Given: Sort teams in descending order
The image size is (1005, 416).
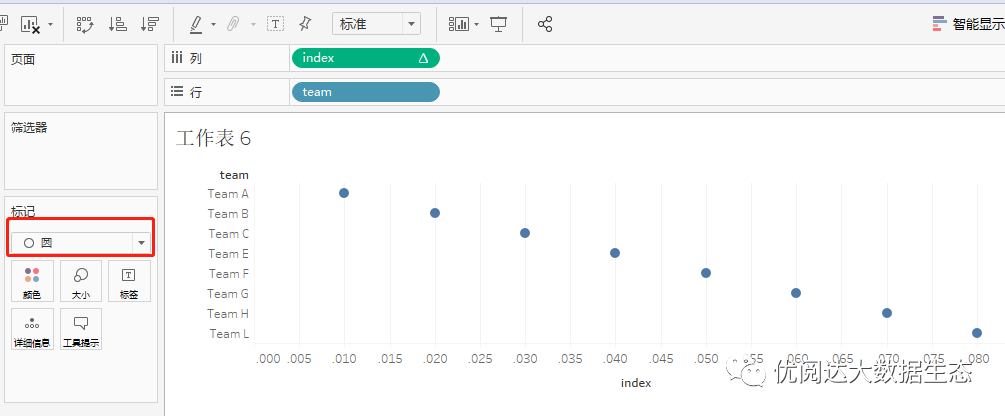Looking at the screenshot, I should point(150,24).
